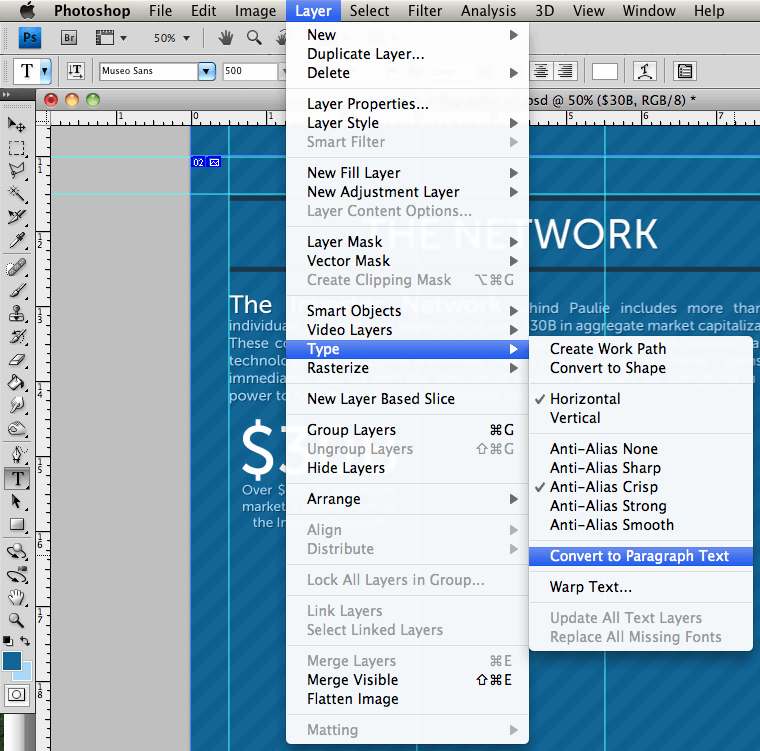Open the Filter menu
Image resolution: width=760 pixels, height=751 pixels.
pos(425,11)
